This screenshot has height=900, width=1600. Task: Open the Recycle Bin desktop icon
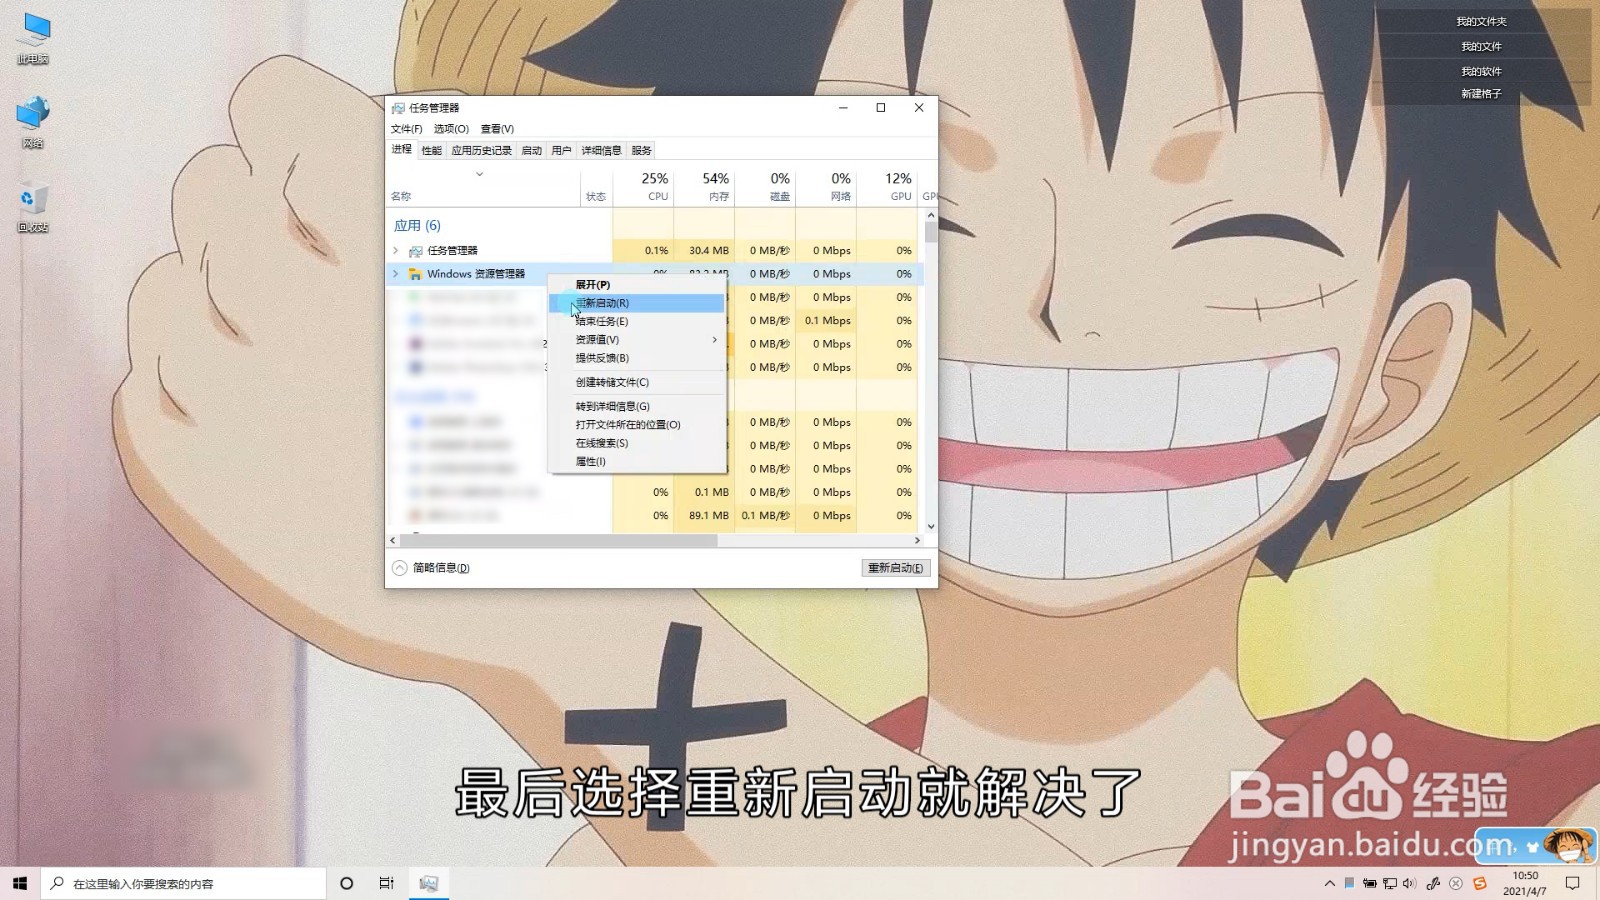[x=33, y=207]
